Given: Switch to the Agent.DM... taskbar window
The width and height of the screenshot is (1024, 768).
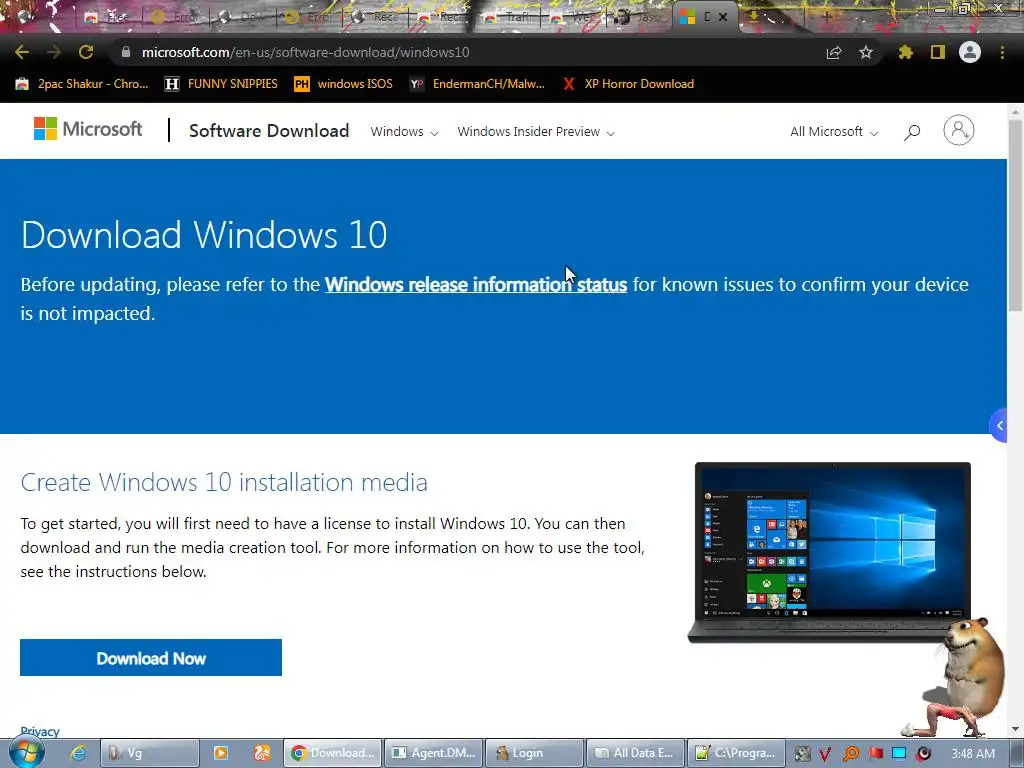Looking at the screenshot, I should (434, 753).
